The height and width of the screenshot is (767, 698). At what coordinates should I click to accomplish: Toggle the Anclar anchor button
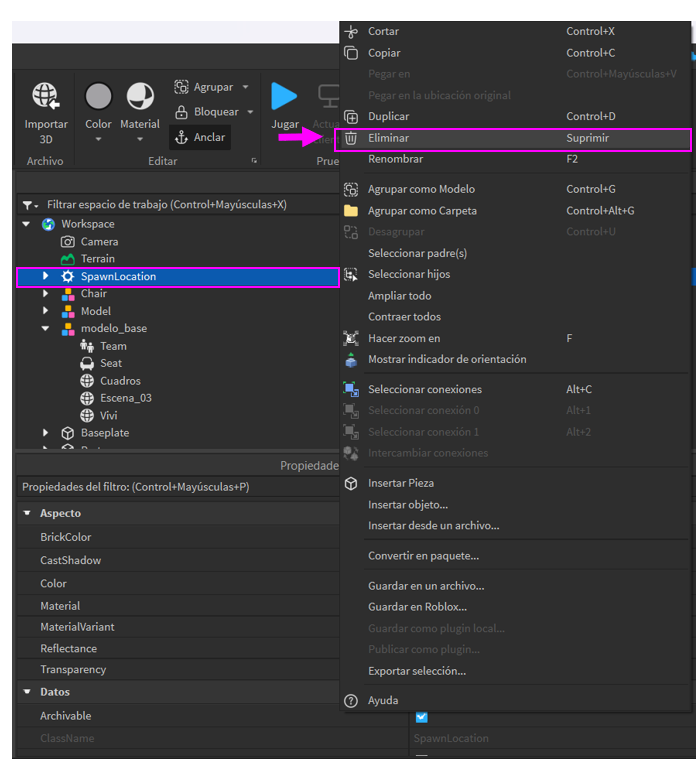[200, 137]
